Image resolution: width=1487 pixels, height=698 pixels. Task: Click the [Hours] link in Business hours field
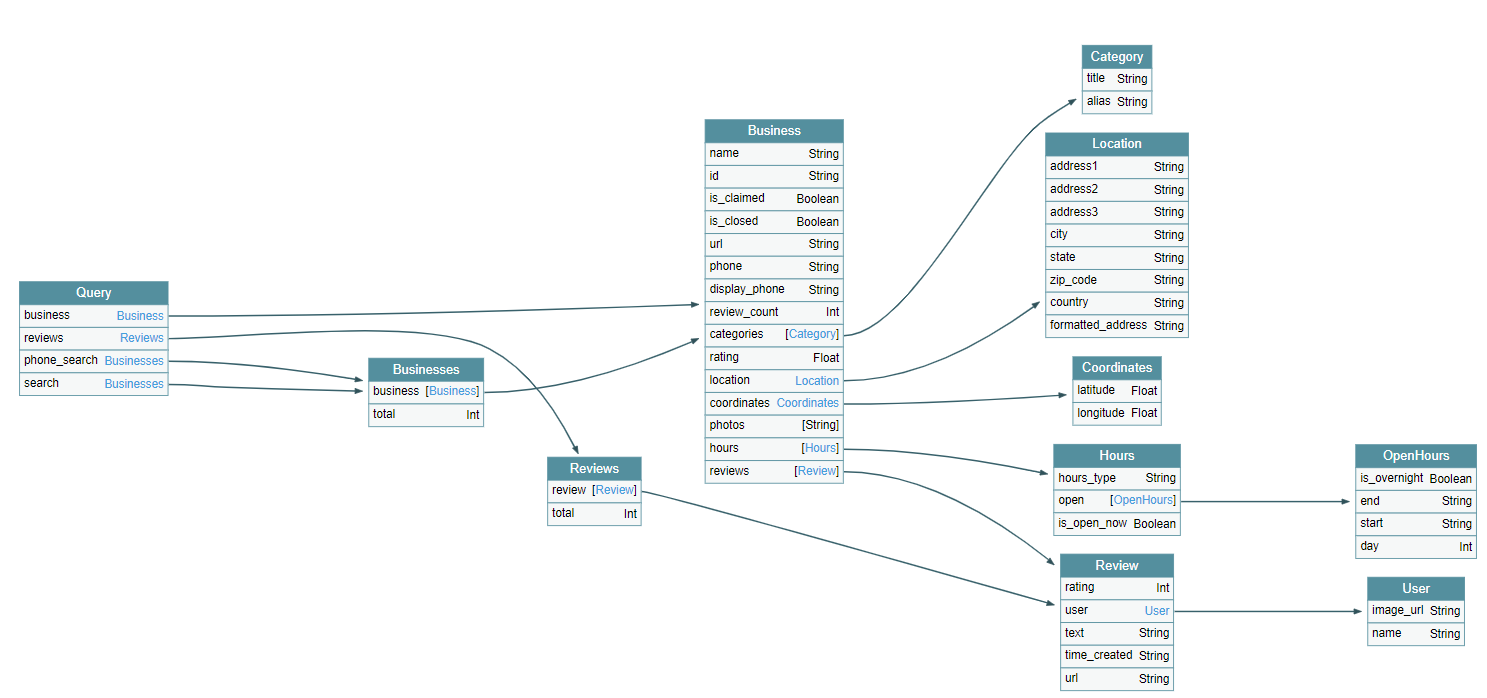click(820, 448)
